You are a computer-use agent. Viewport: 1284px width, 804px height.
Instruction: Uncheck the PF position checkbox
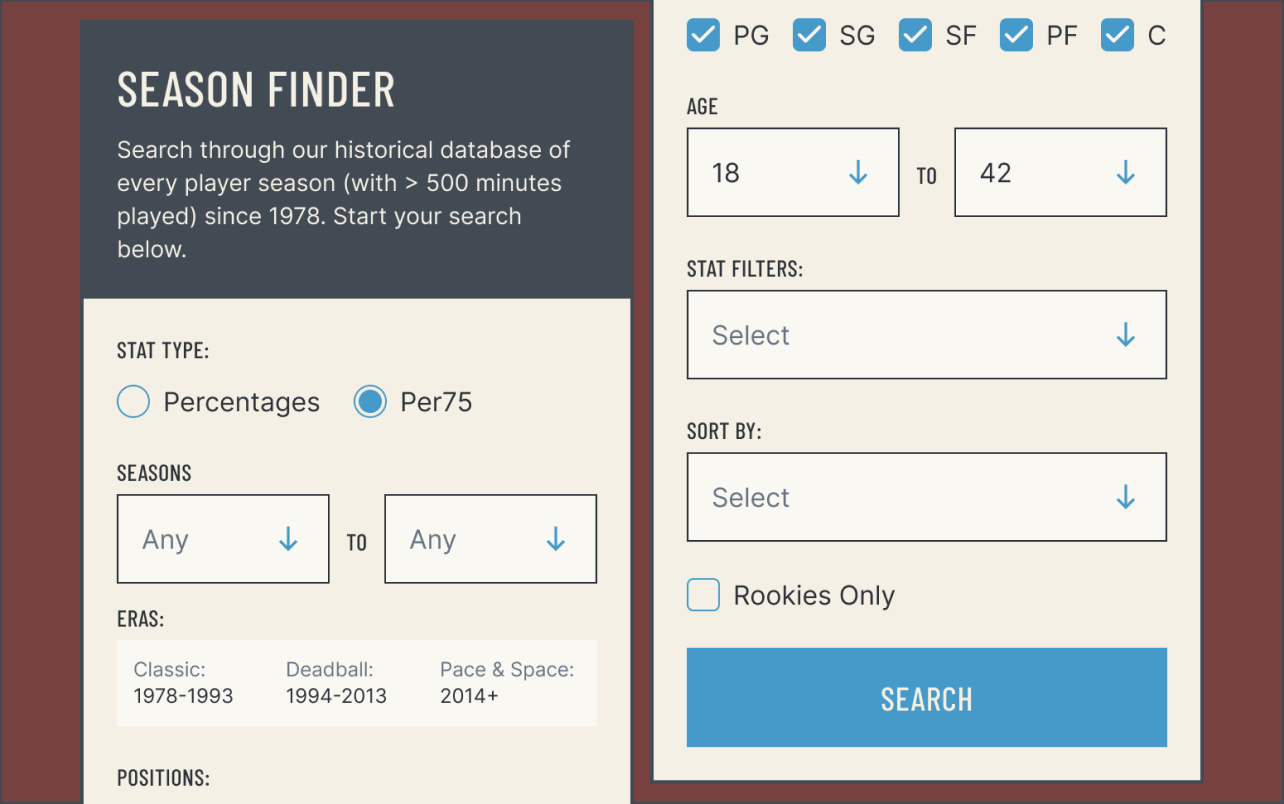click(1016, 35)
